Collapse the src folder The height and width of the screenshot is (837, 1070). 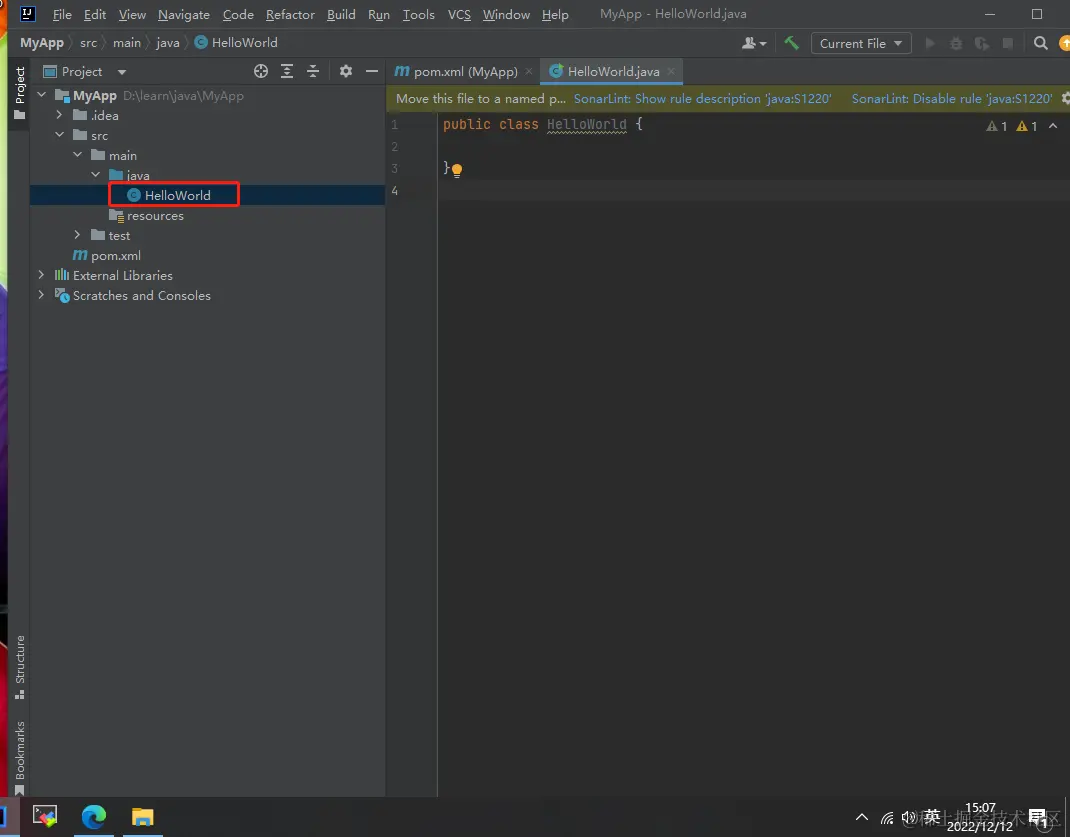59,135
